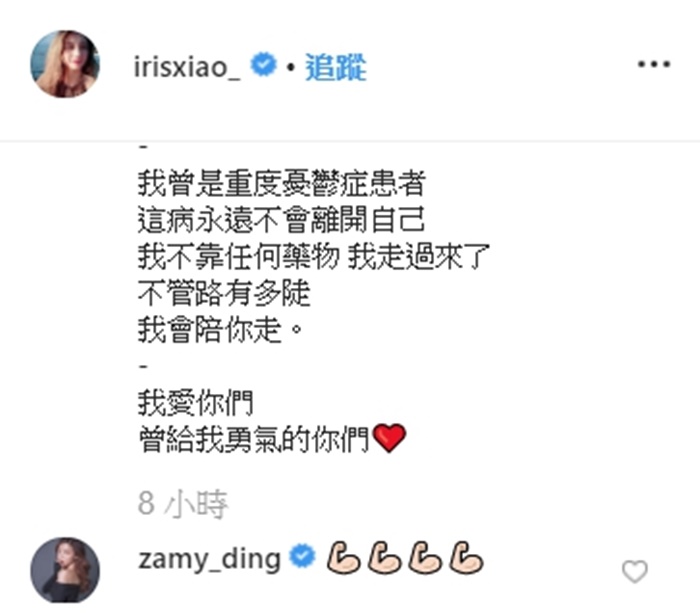
Task: Select the line 我愛你們
Action: (x=196, y=402)
